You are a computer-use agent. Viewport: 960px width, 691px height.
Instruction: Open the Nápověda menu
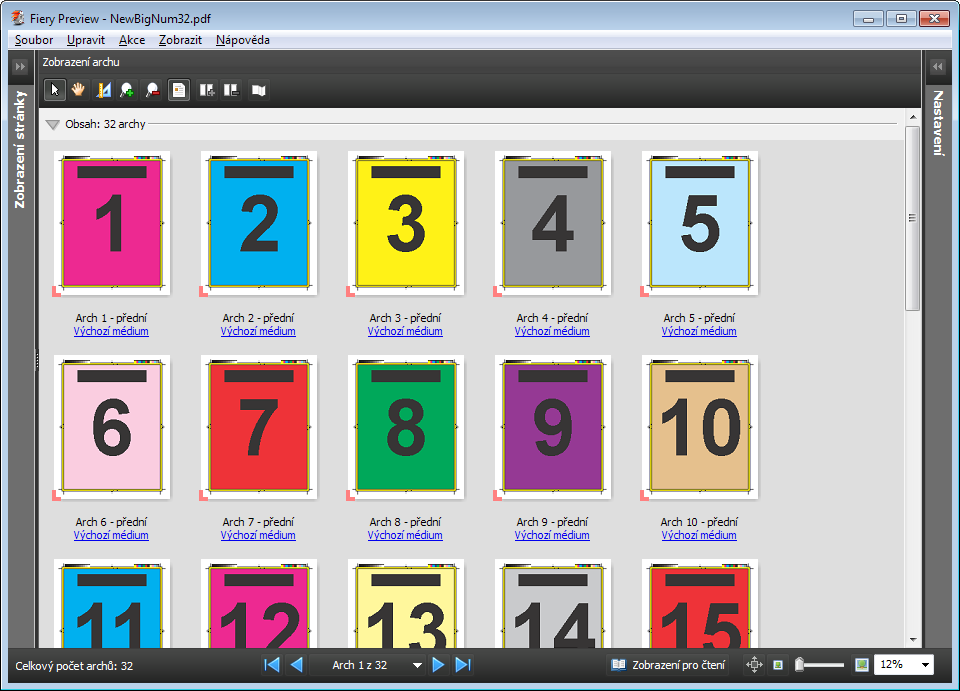242,40
